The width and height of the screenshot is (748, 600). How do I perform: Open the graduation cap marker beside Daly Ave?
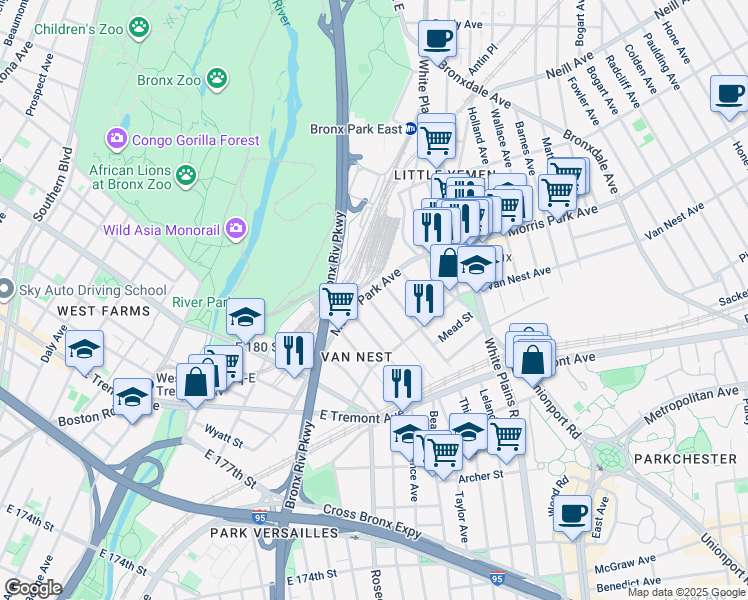(x=84, y=350)
